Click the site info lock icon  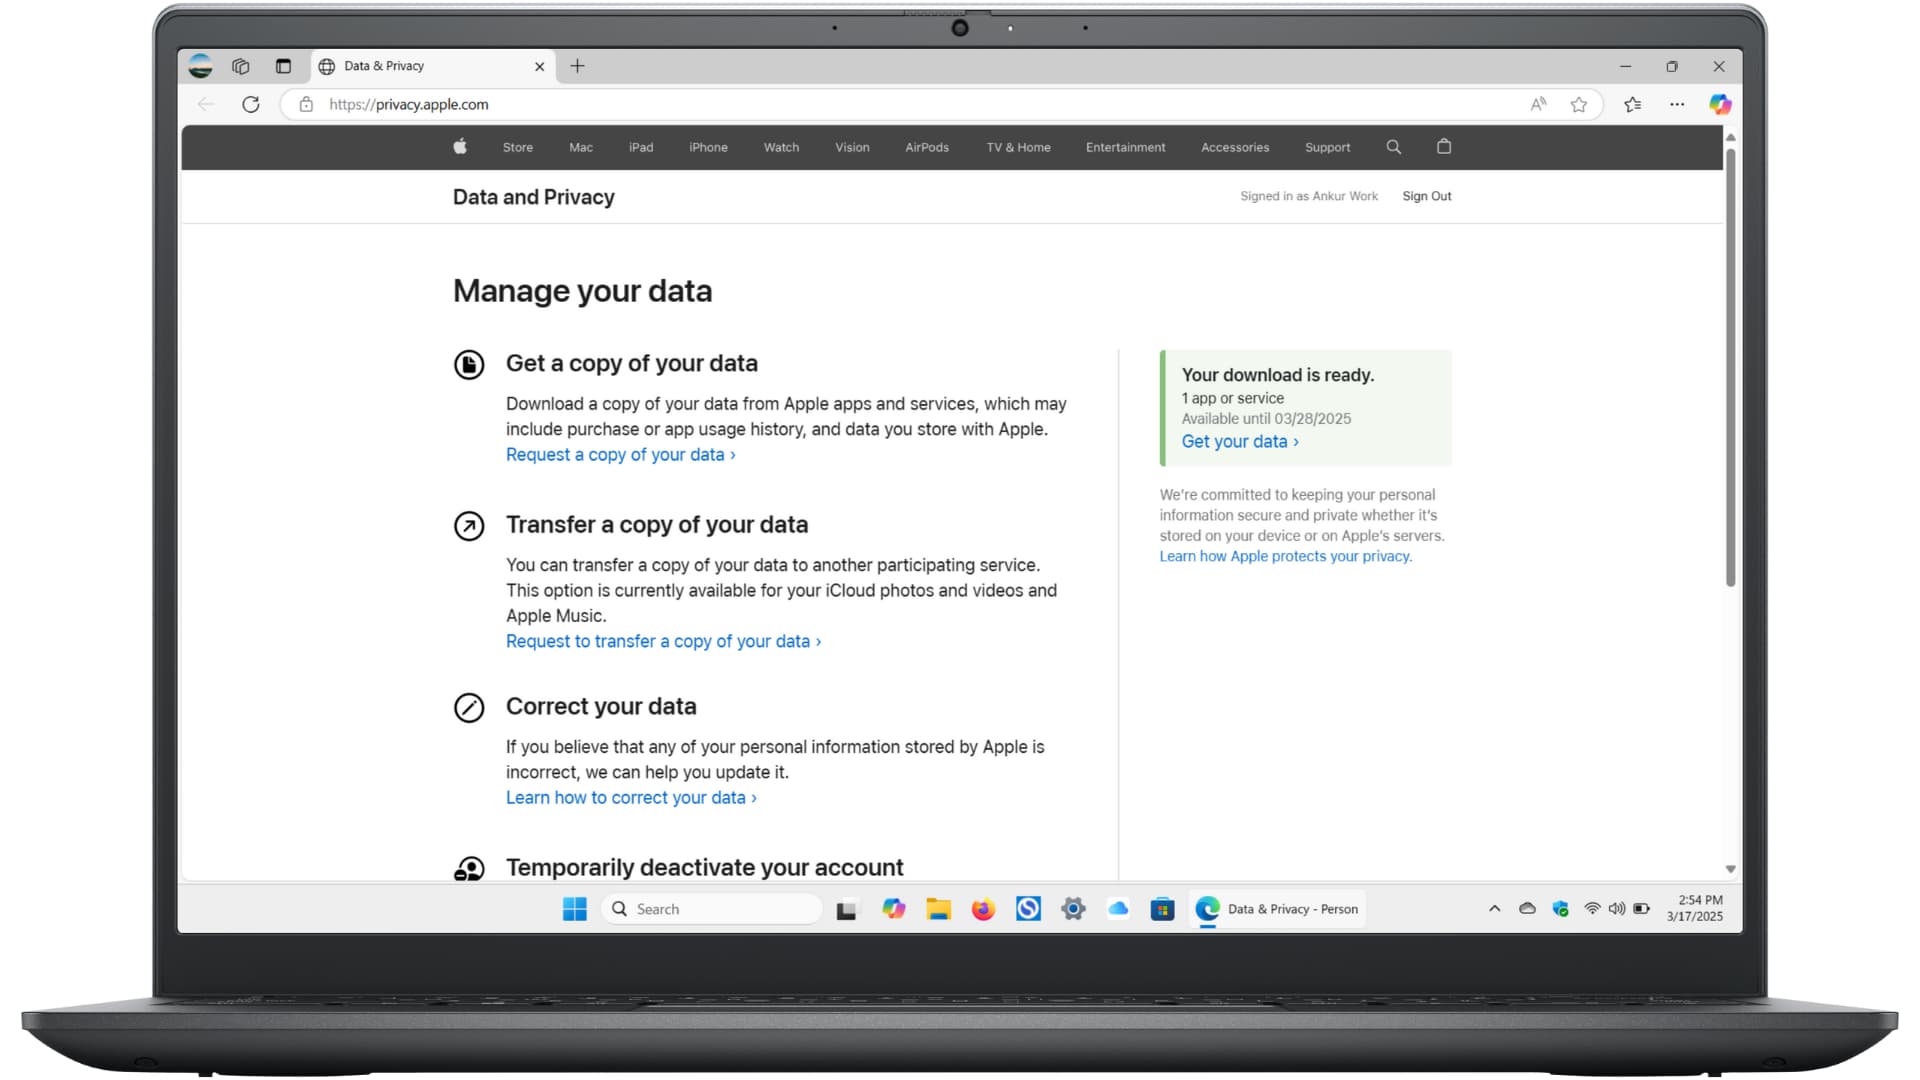tap(306, 104)
